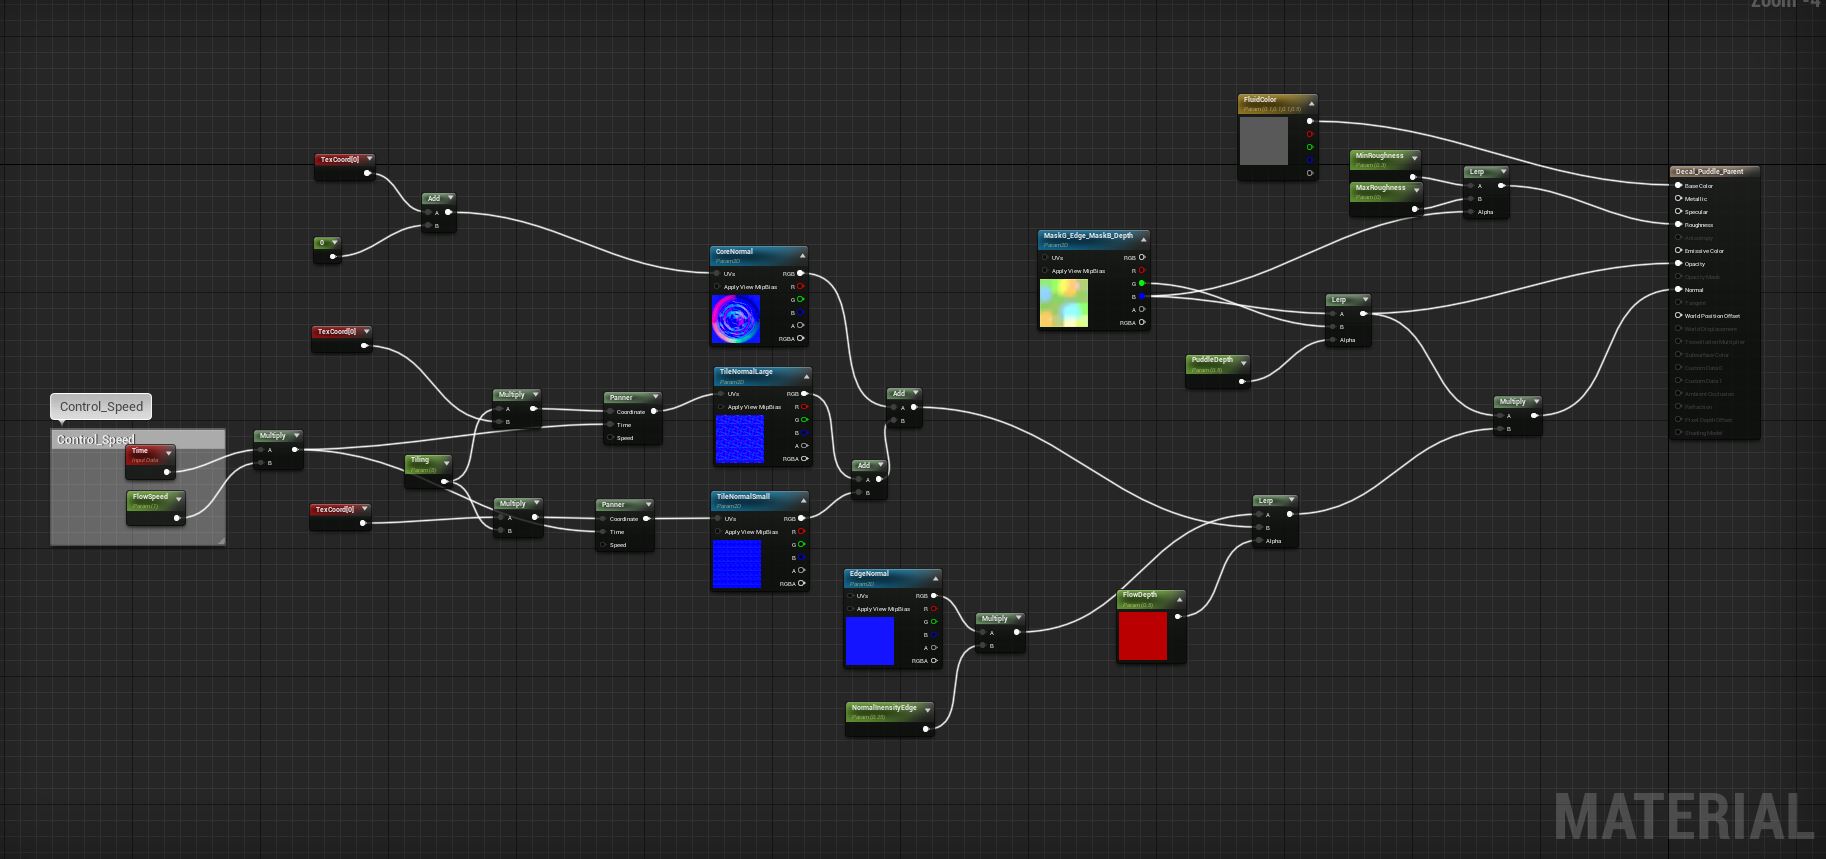Click the white Control_Speed comment bubble

(101, 406)
